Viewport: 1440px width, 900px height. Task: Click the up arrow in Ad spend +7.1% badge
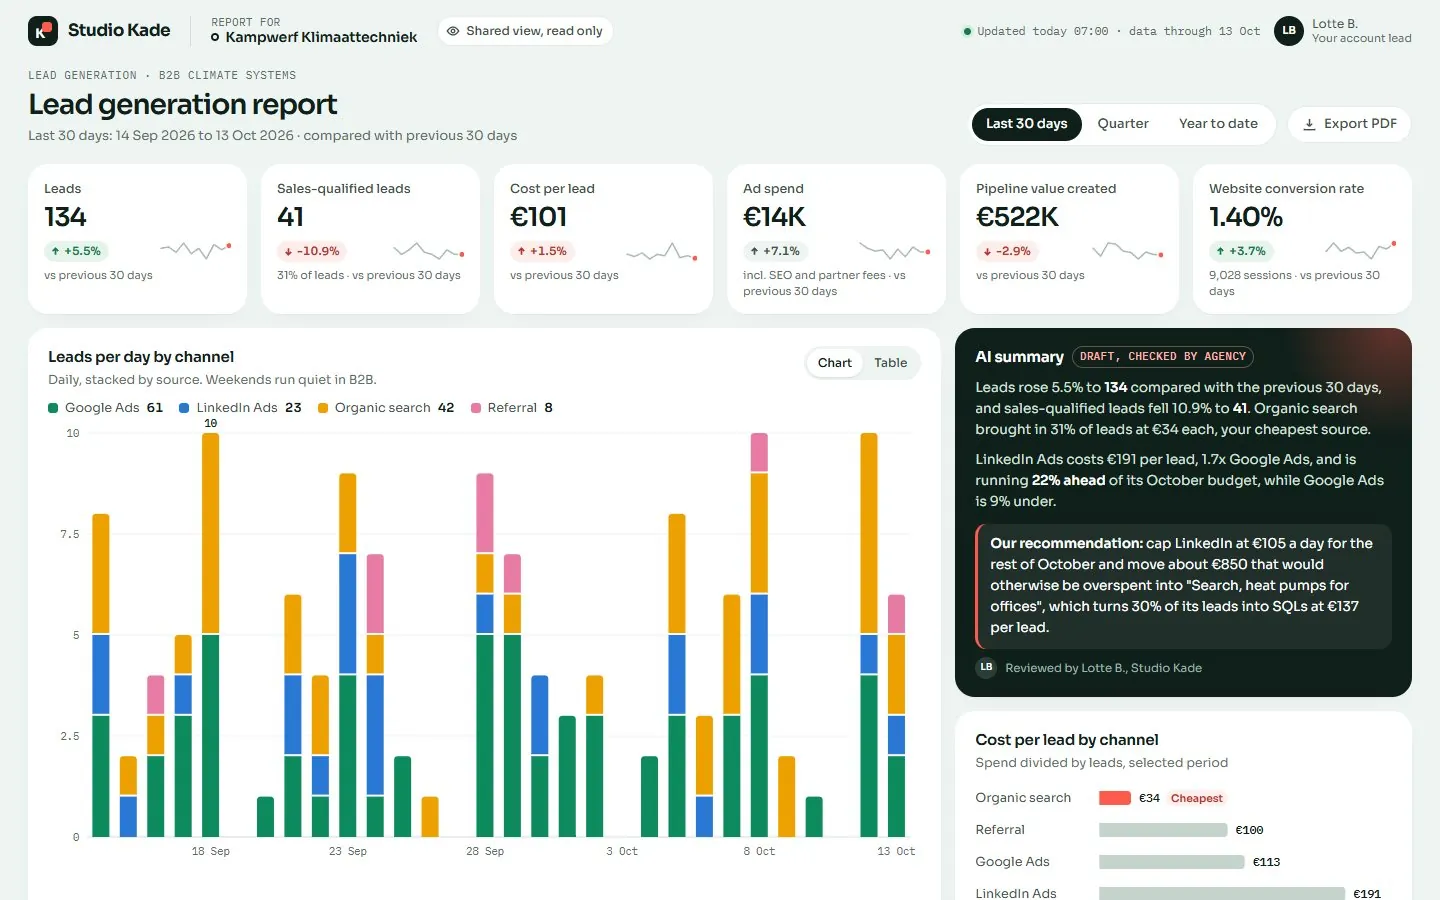pos(754,251)
